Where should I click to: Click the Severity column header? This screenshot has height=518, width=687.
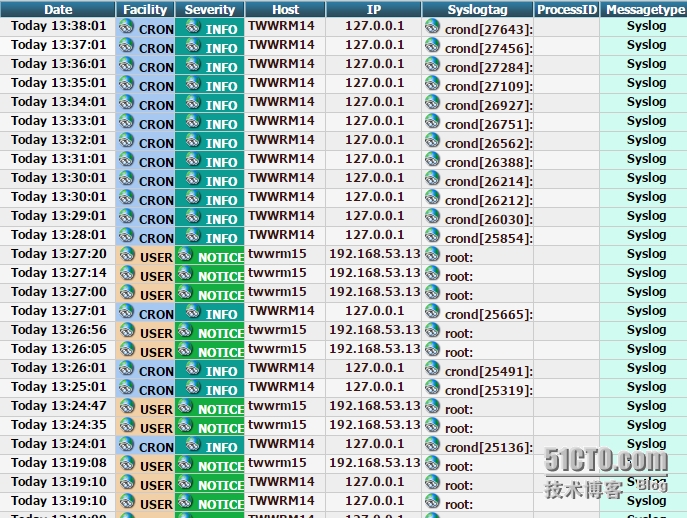(210, 9)
